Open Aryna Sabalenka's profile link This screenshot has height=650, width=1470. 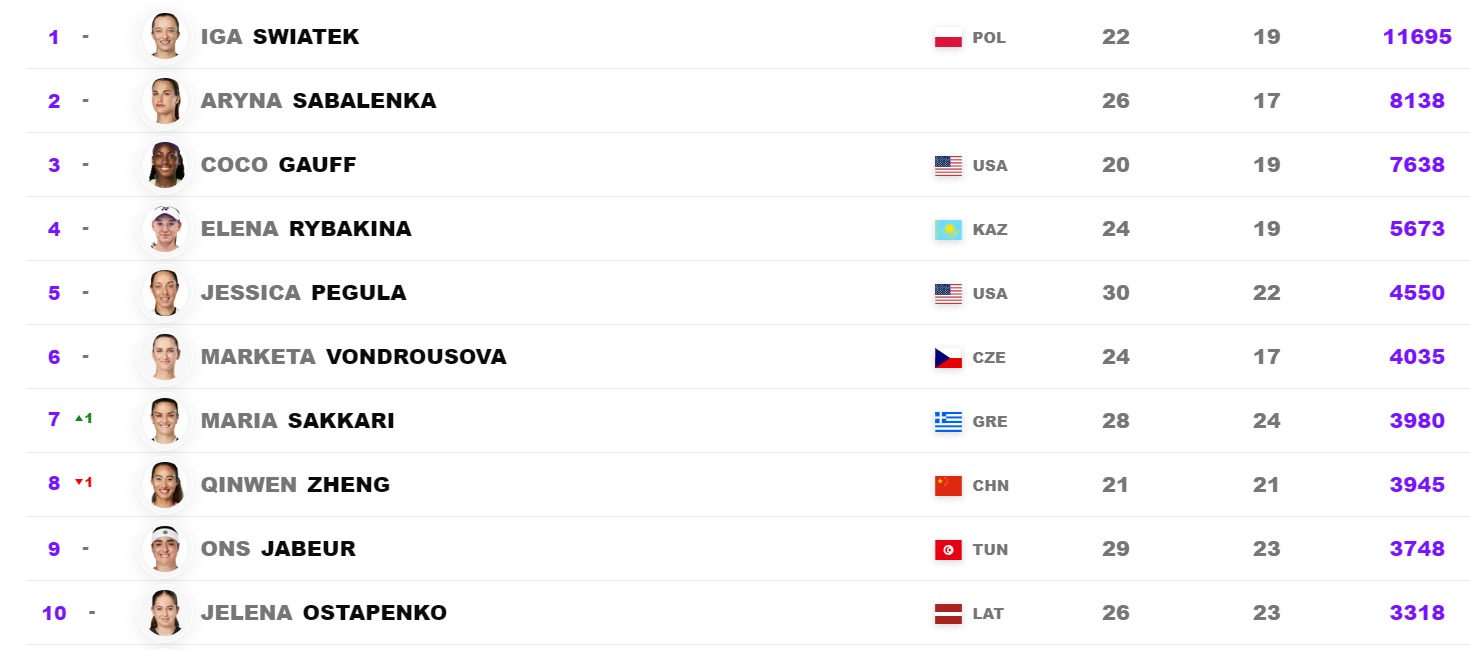[x=318, y=101]
